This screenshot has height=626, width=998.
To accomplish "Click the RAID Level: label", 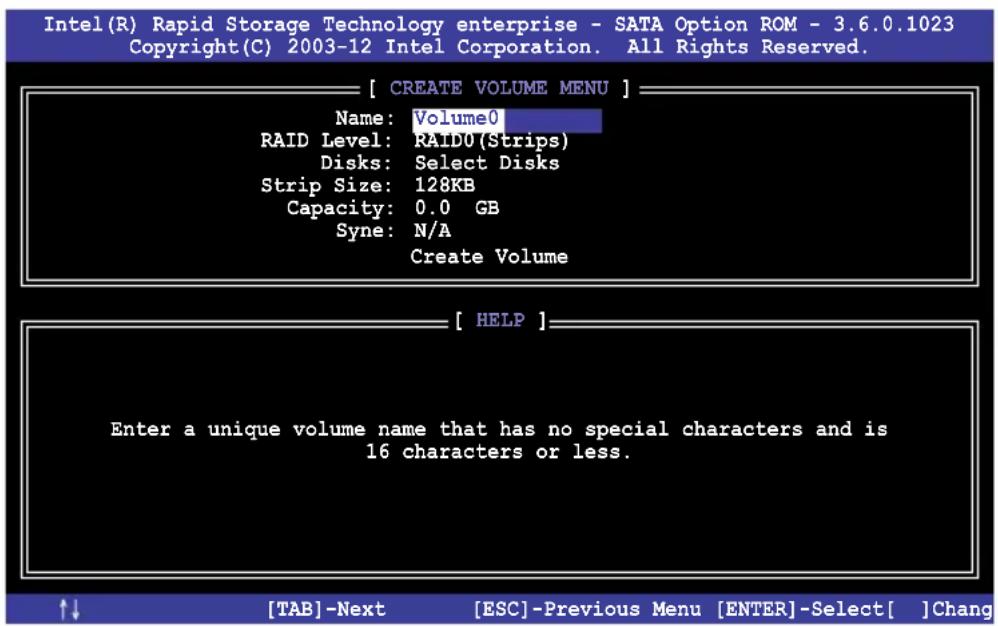I will [327, 141].
